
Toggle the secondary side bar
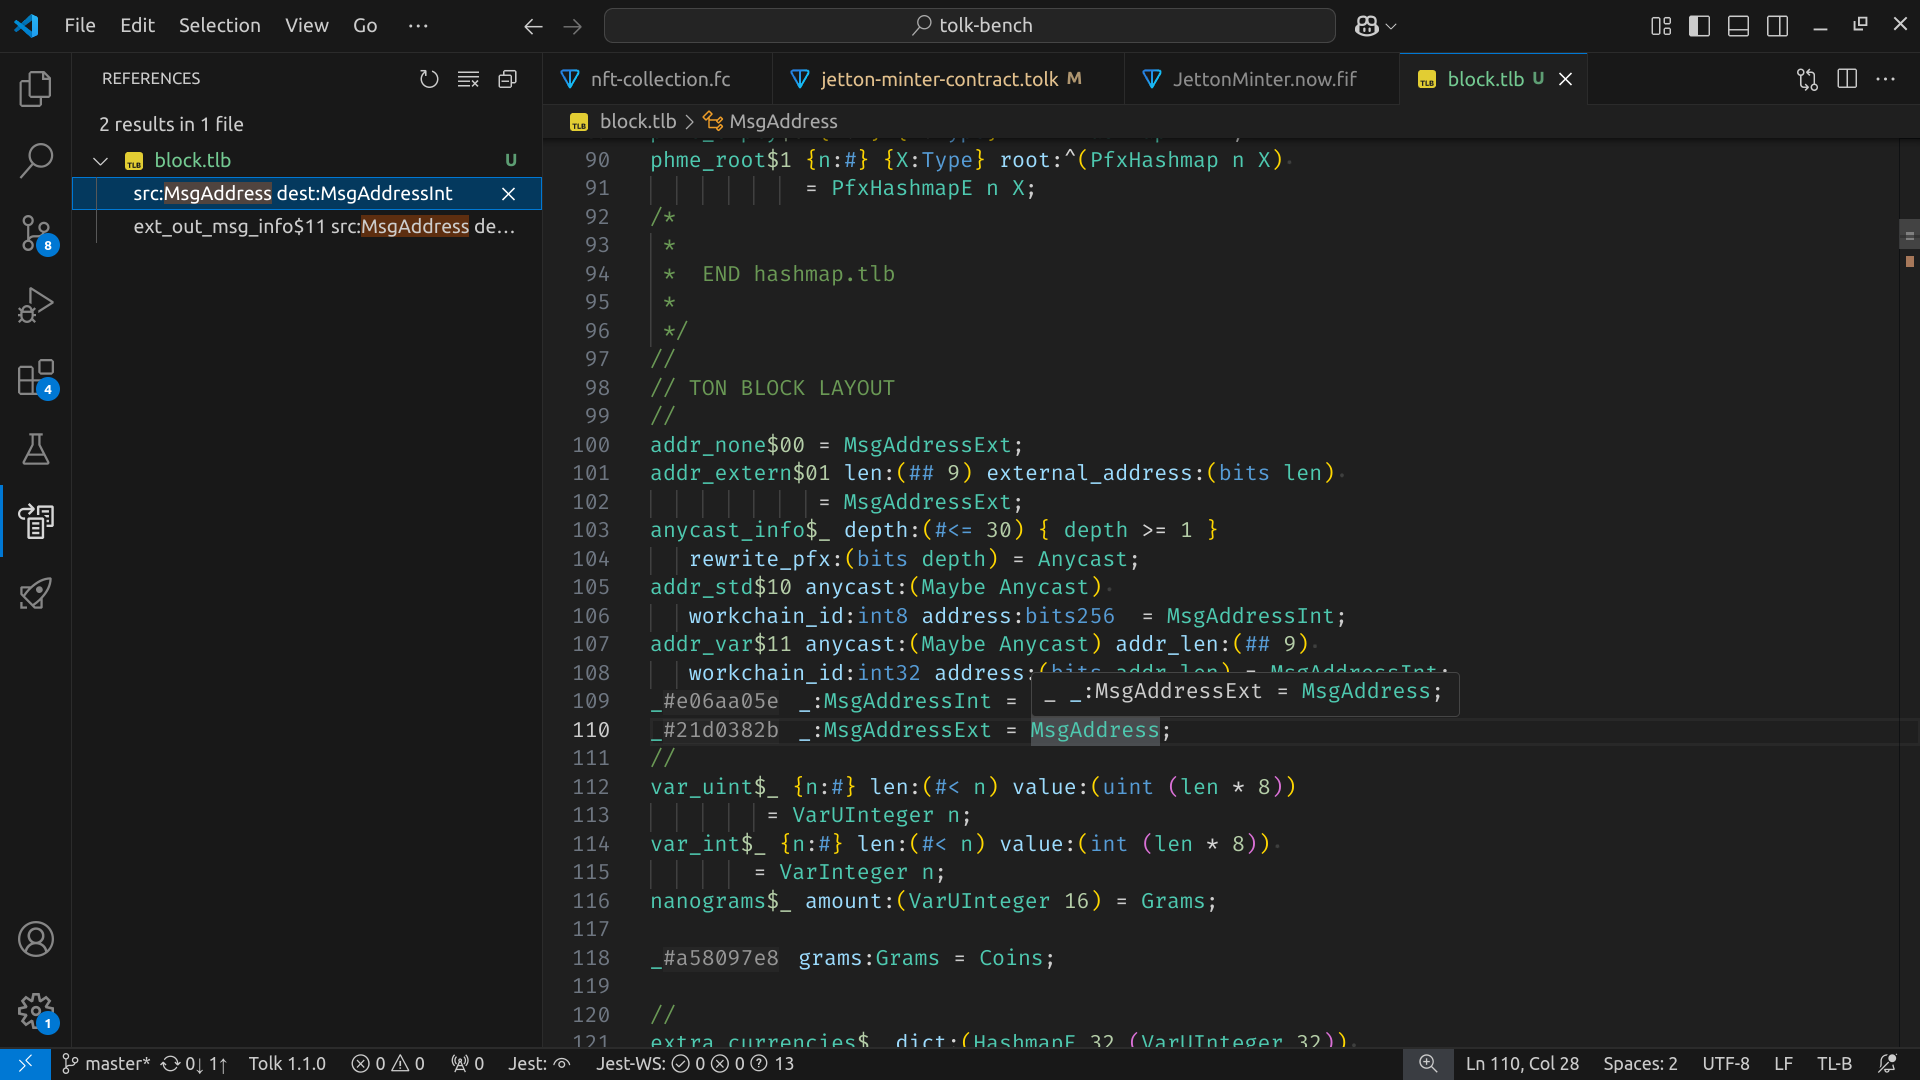[x=1778, y=26]
